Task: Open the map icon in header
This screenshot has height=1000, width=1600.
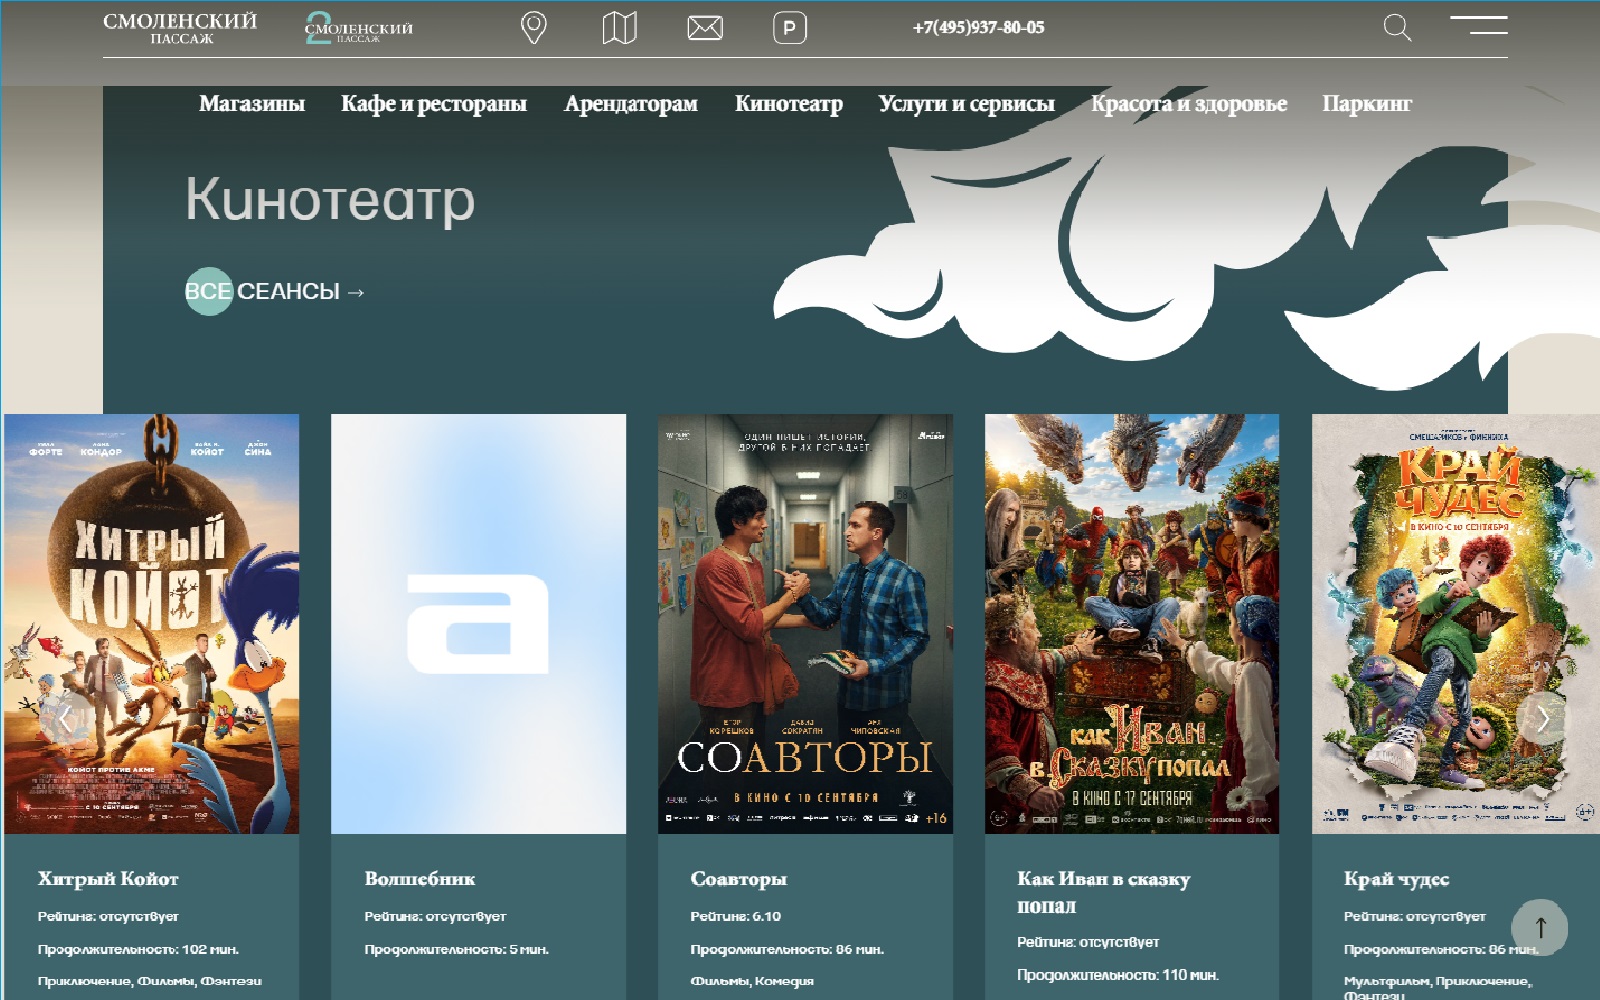Action: [620, 28]
